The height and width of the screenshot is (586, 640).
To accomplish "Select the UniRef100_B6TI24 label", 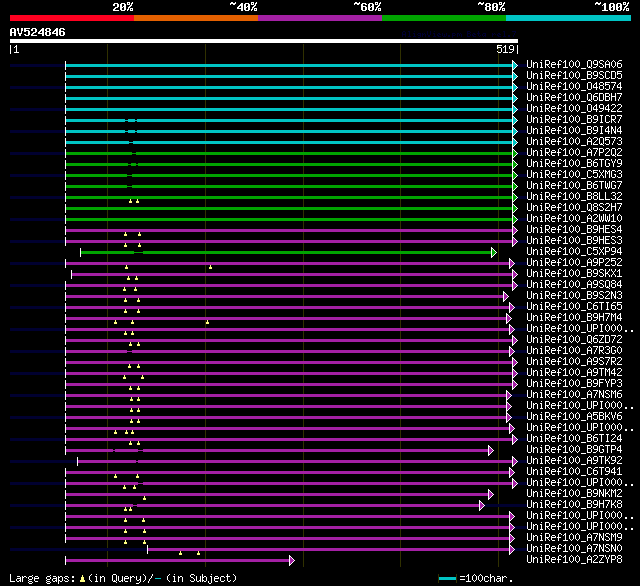I will point(574,439).
